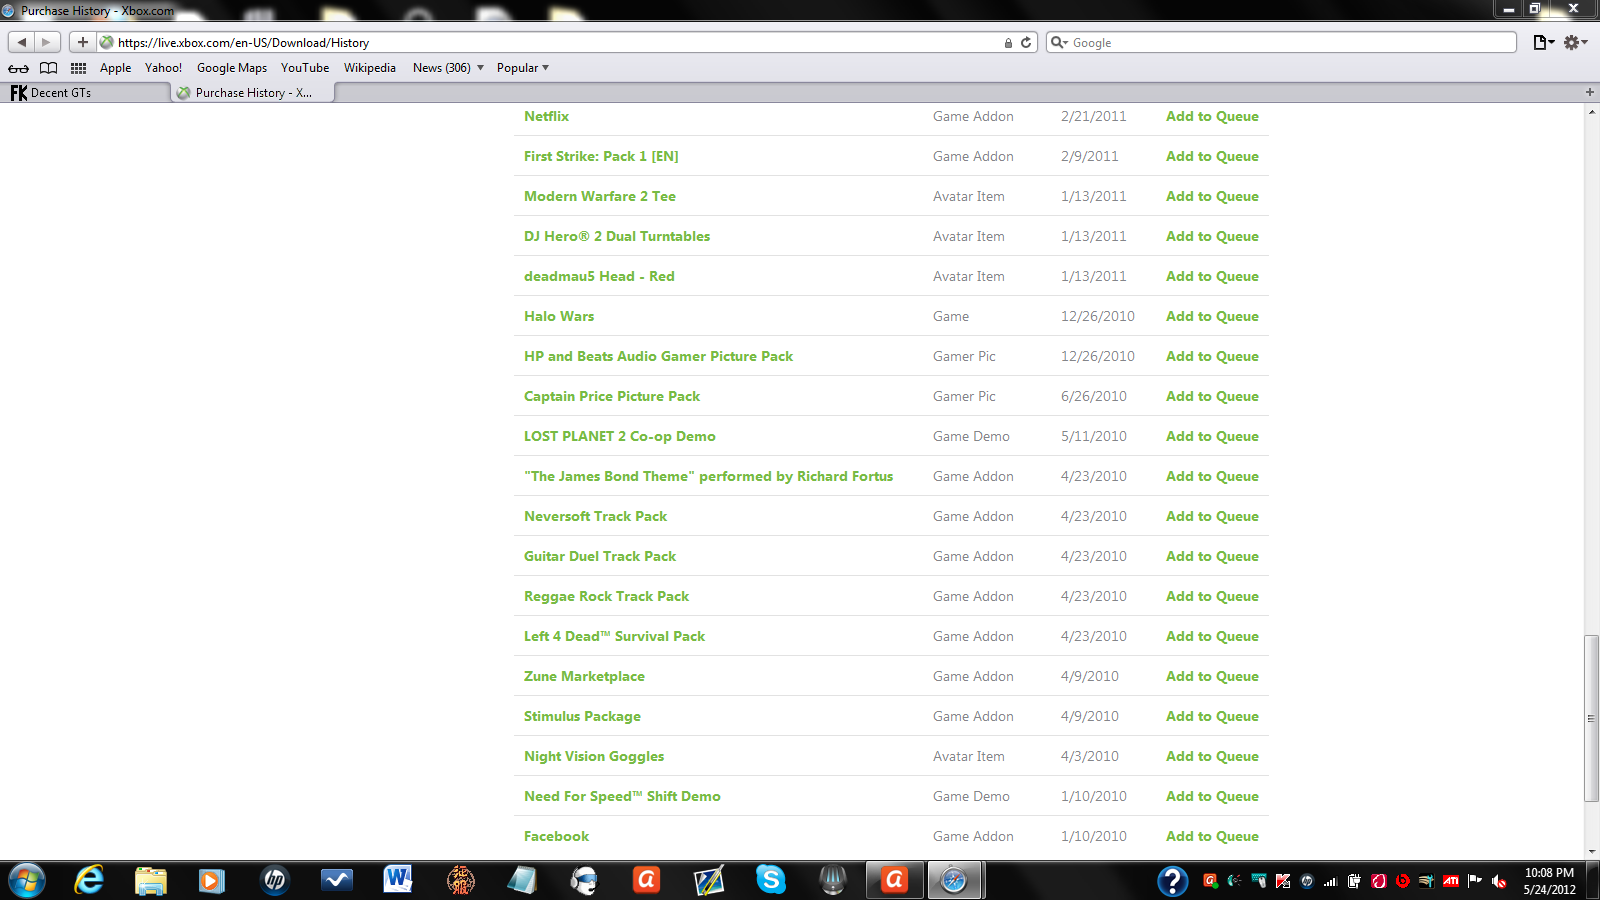Screen dimensions: 1600x900
Task: Switch to Safari in the taskbar
Action: (955, 880)
